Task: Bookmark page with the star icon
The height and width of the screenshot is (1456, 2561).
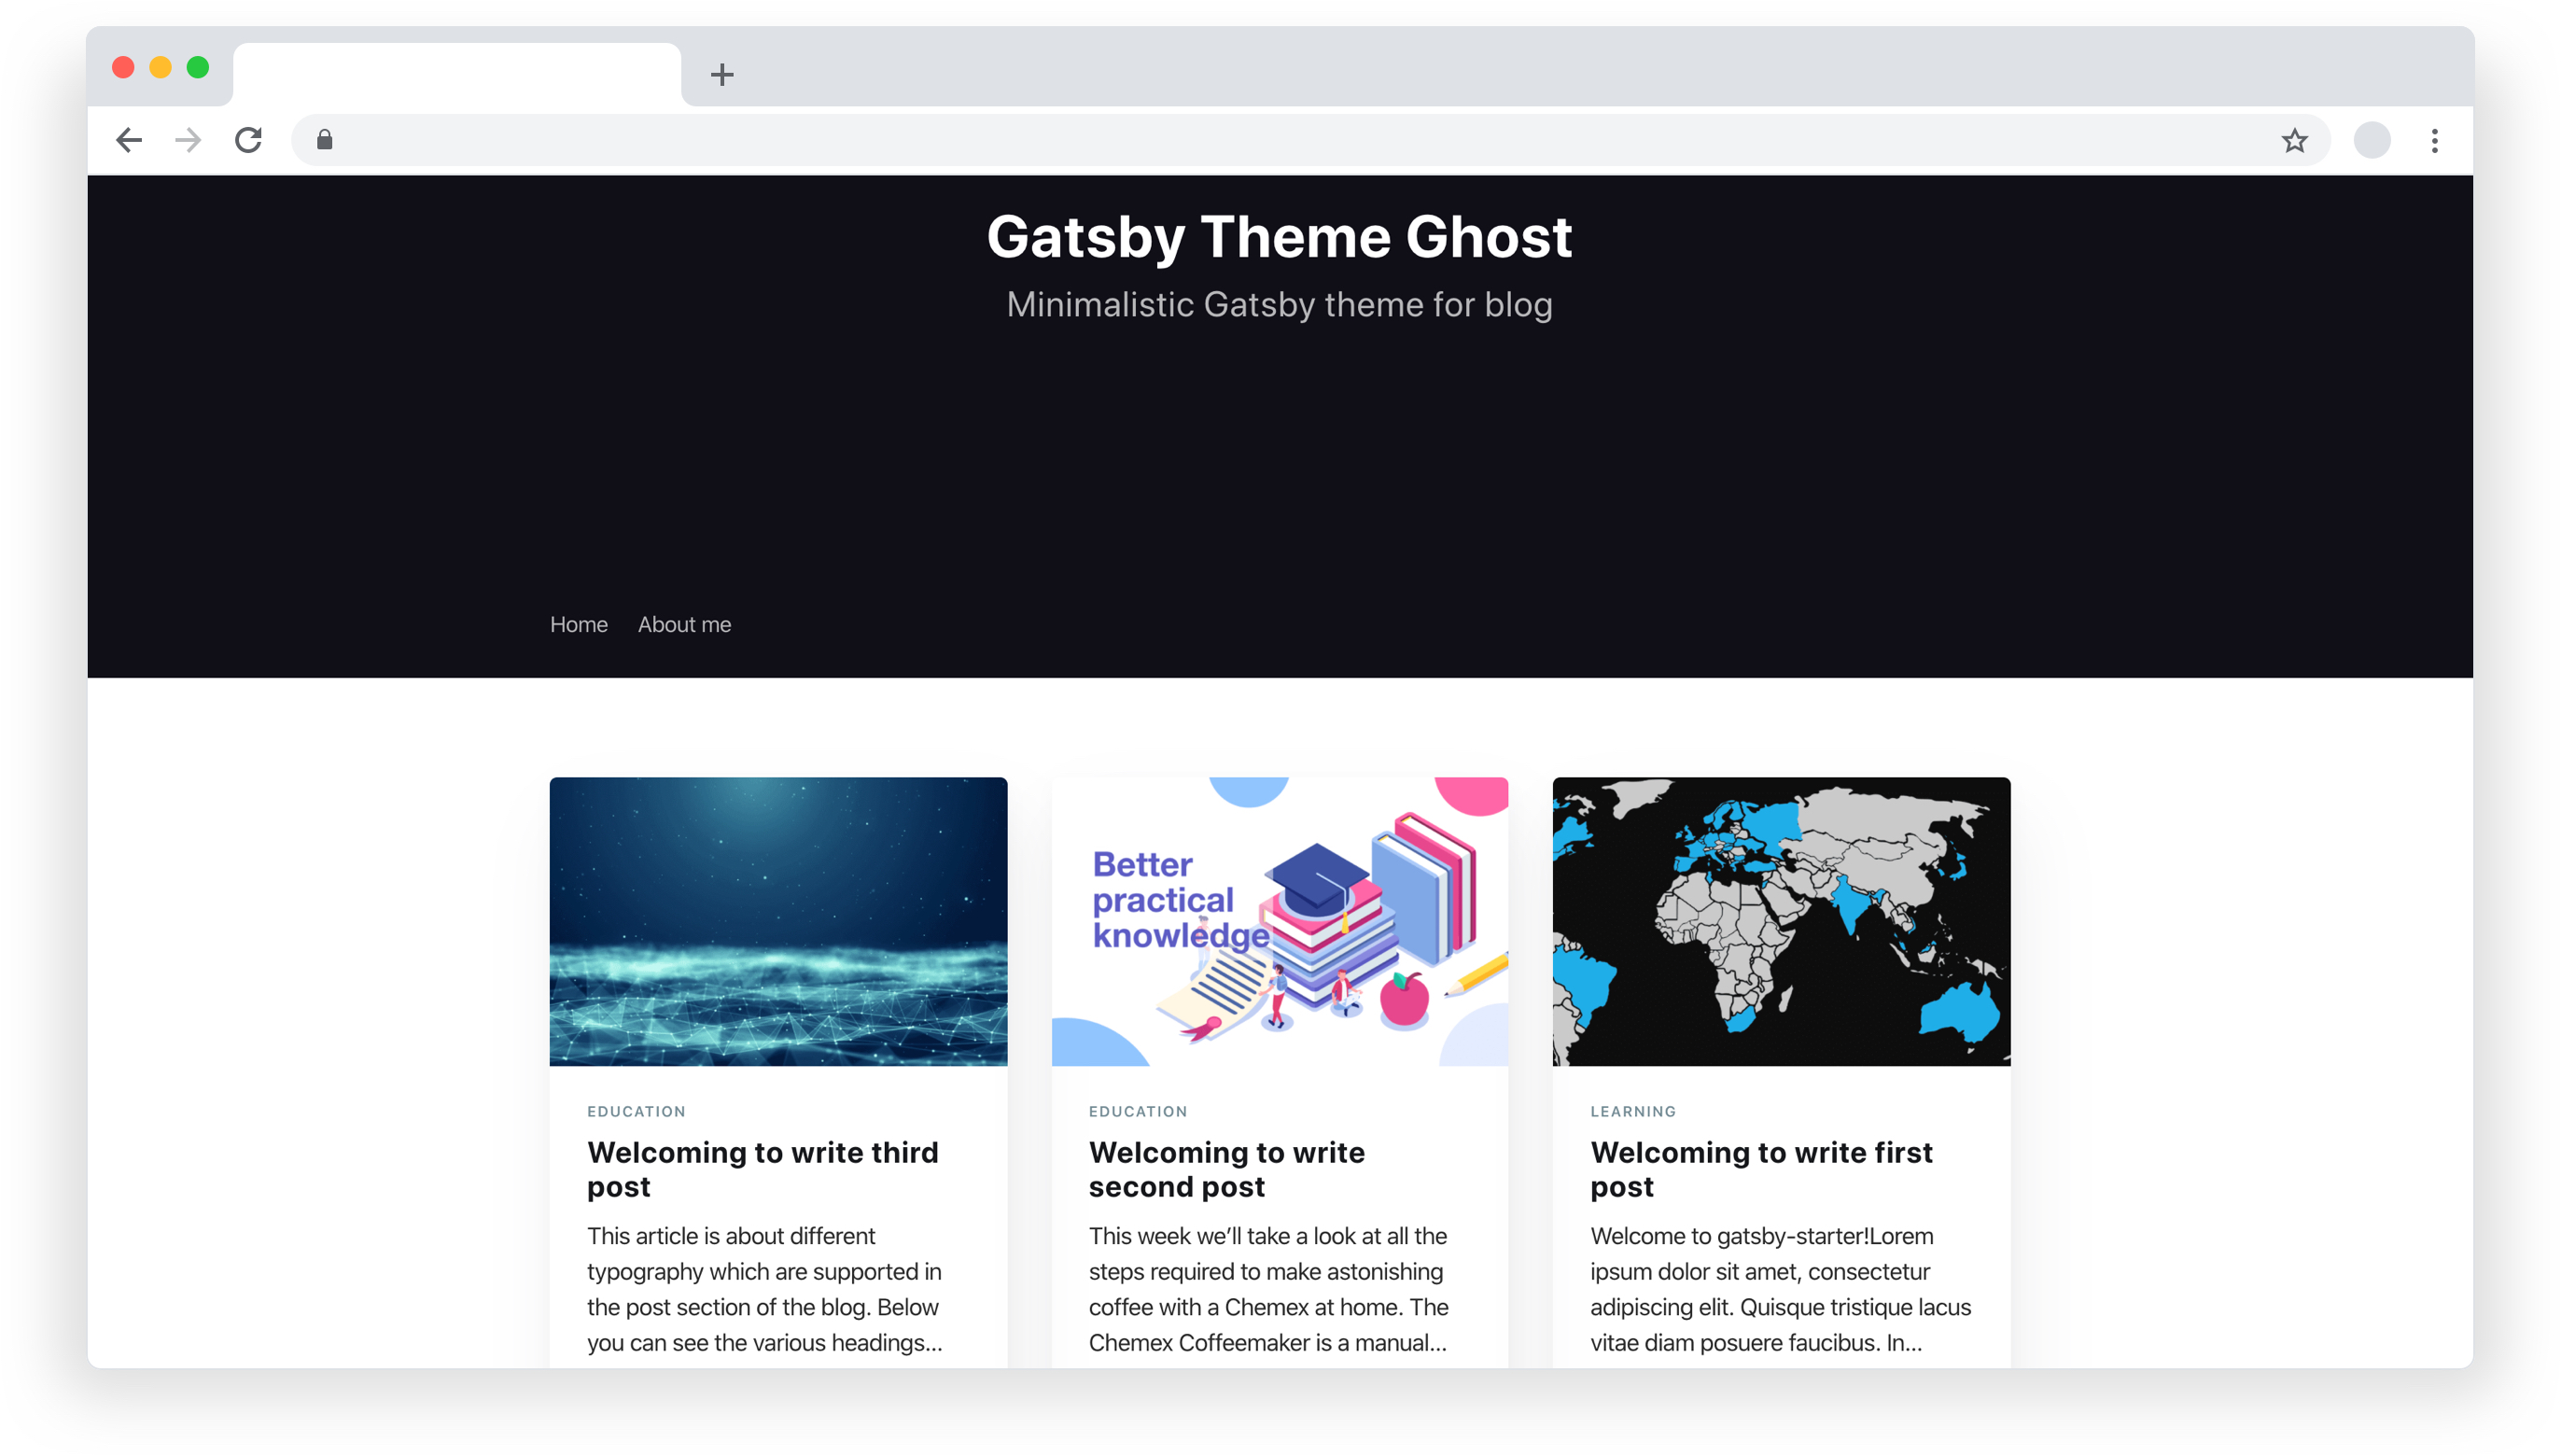Action: click(2294, 140)
